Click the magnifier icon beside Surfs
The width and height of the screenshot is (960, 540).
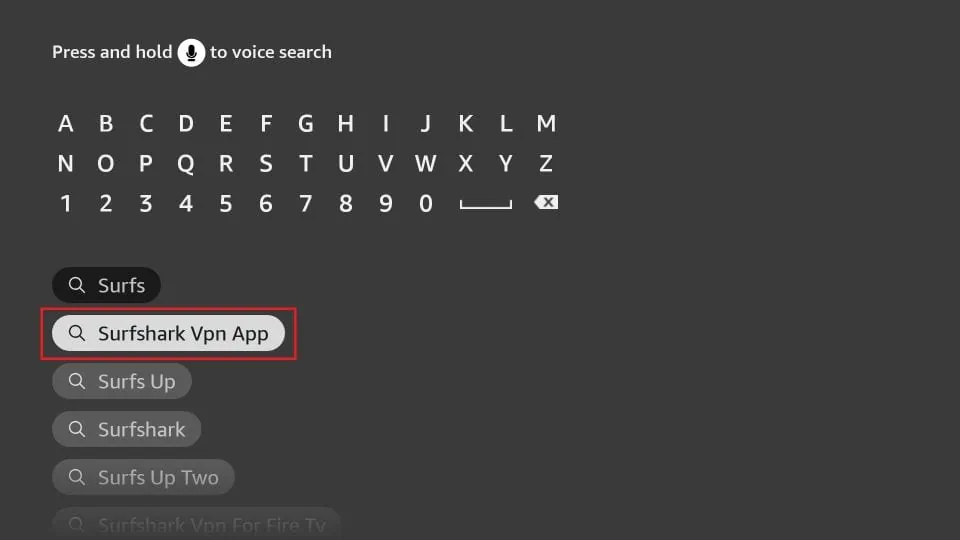[x=77, y=285]
